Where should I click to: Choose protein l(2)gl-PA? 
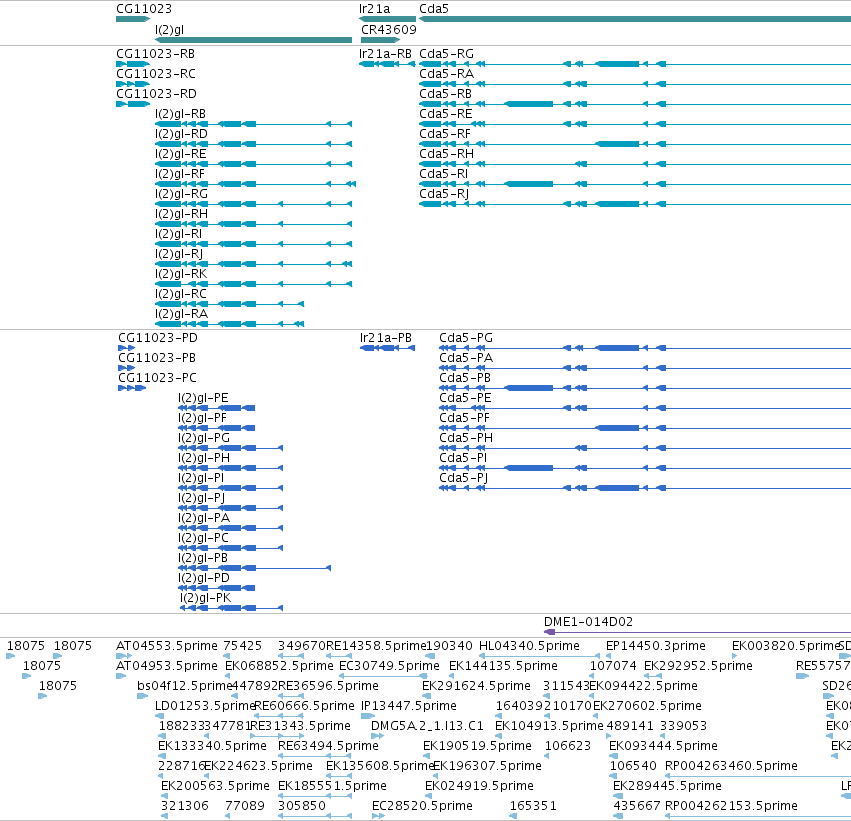click(x=204, y=518)
